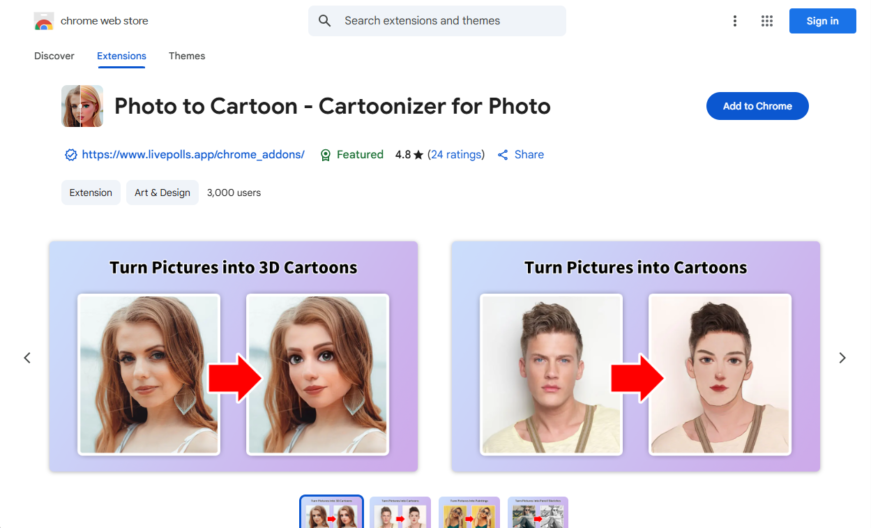The image size is (871, 528).
Task: Open the Turn Pictures into 3D Cartoons screenshot
Action: pyautogui.click(x=233, y=356)
